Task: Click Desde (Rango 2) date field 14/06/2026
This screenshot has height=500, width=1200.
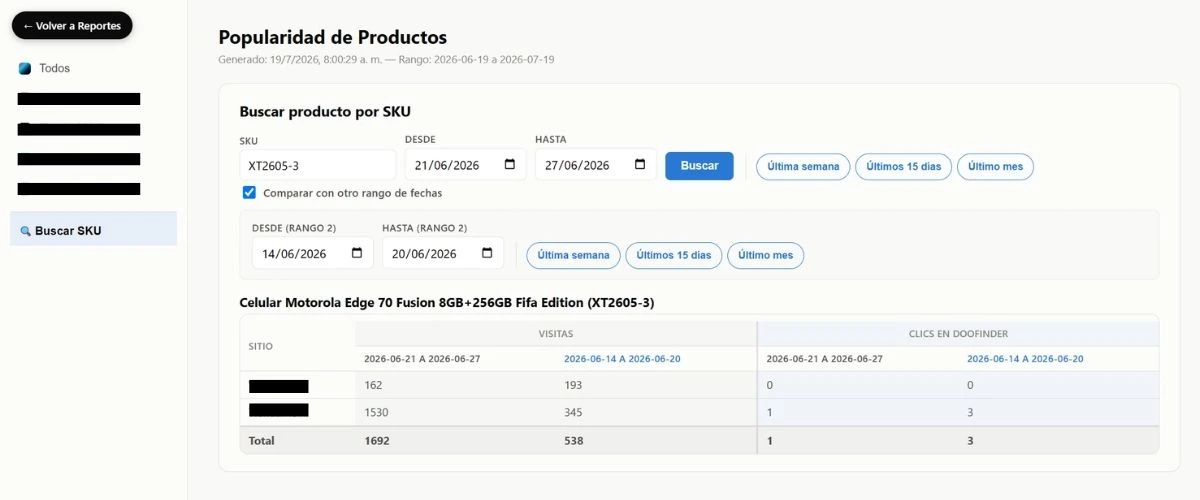Action: pyautogui.click(x=313, y=253)
